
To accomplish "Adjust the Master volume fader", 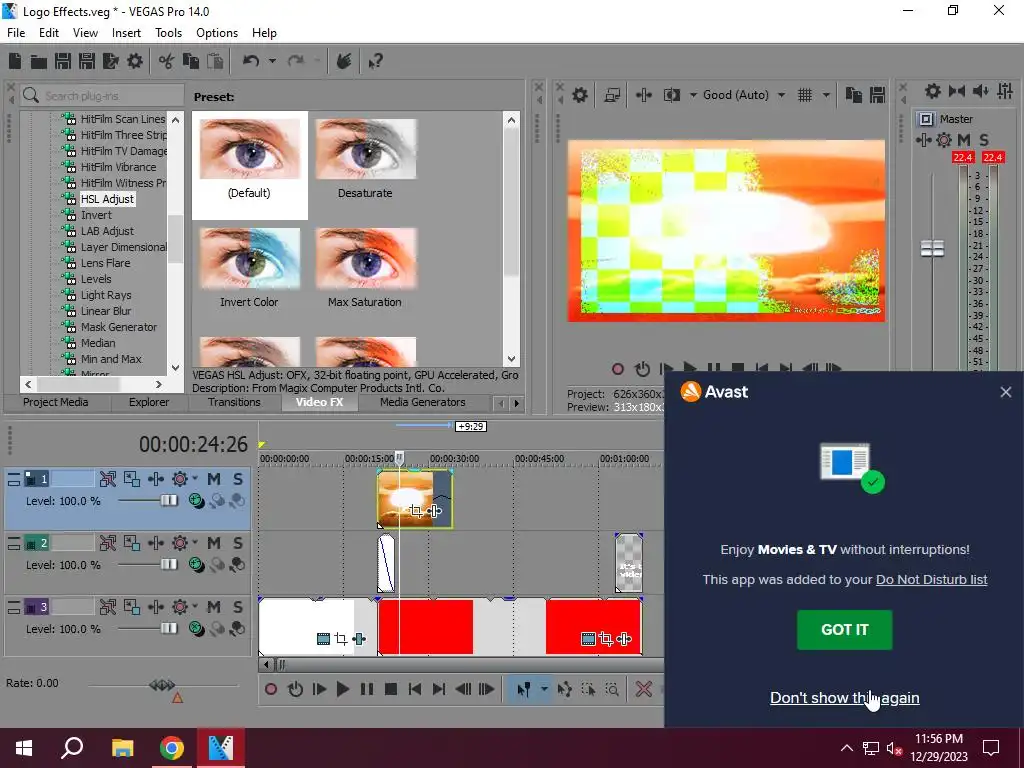I will click(x=932, y=248).
